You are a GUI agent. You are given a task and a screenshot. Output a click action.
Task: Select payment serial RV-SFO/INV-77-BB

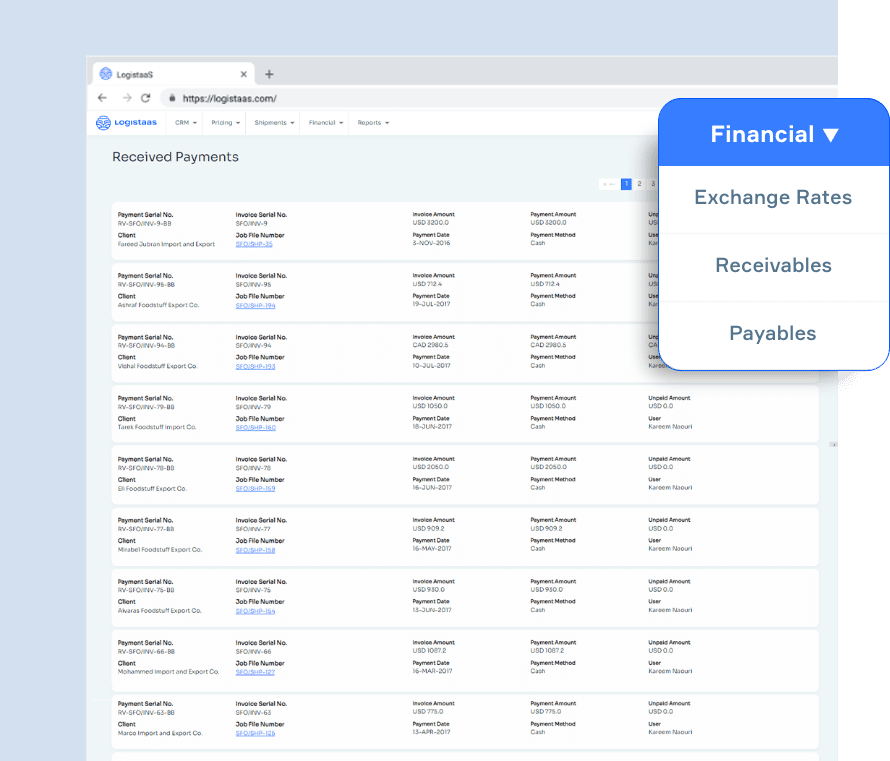(x=146, y=529)
